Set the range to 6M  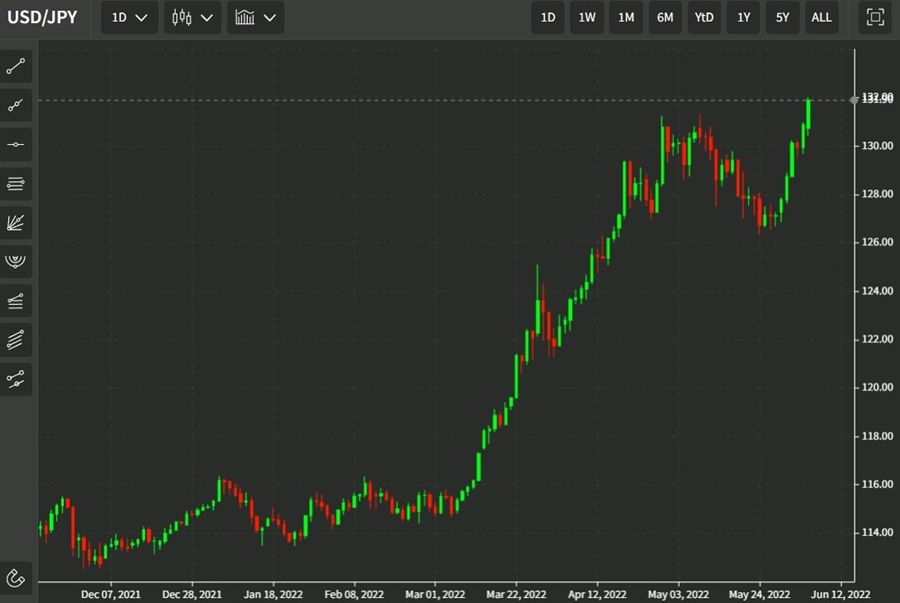665,17
